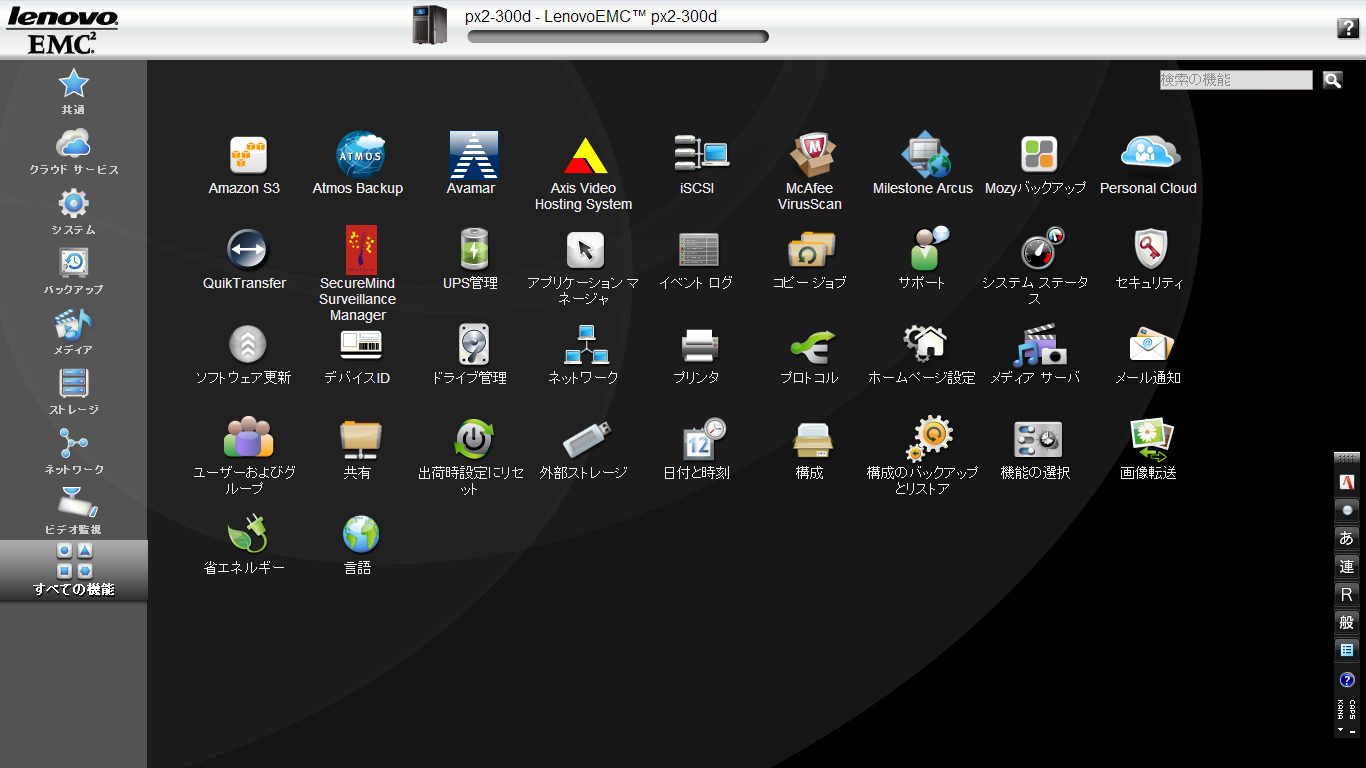
Task: Open help with question mark button
Action: pos(1347,28)
